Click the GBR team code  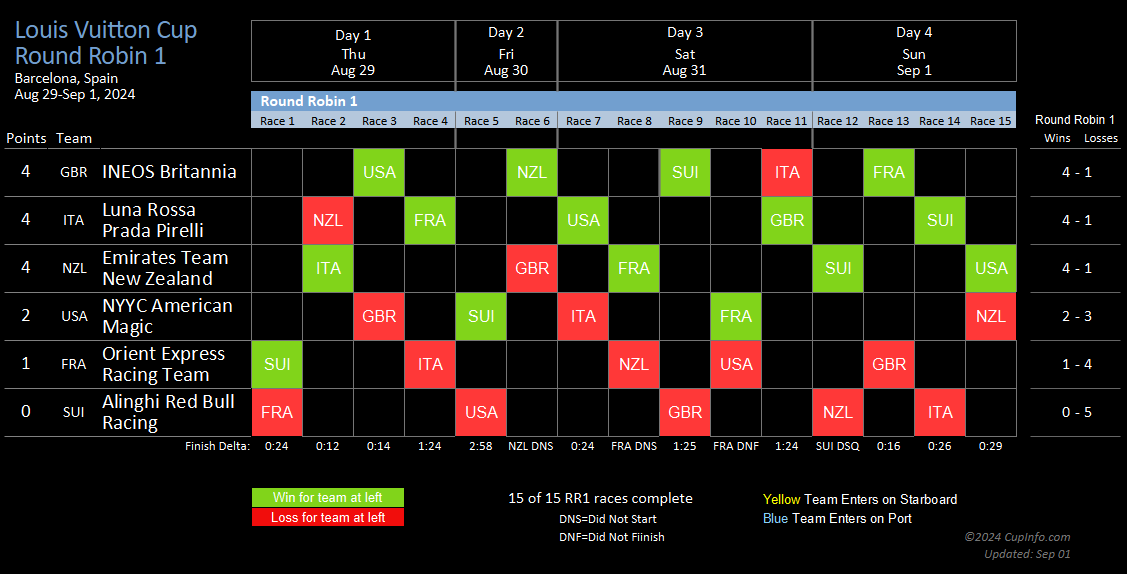click(73, 172)
